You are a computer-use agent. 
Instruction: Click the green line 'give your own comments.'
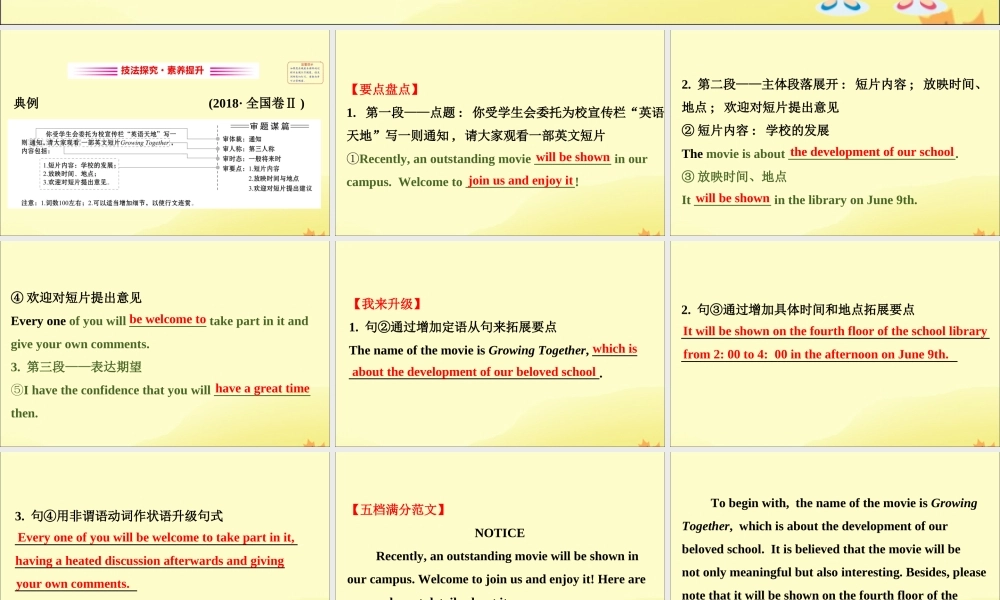click(80, 344)
